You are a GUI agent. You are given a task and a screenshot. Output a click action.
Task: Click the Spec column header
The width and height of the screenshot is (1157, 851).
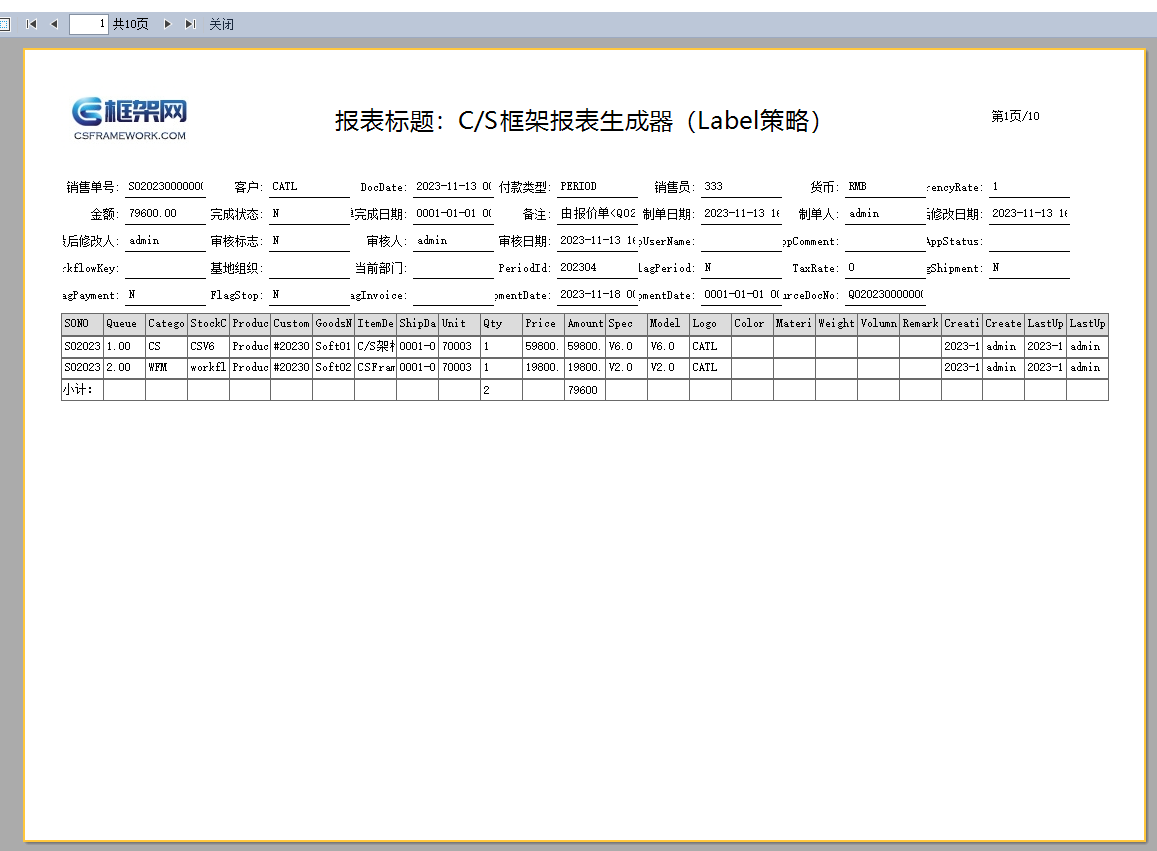626,323
